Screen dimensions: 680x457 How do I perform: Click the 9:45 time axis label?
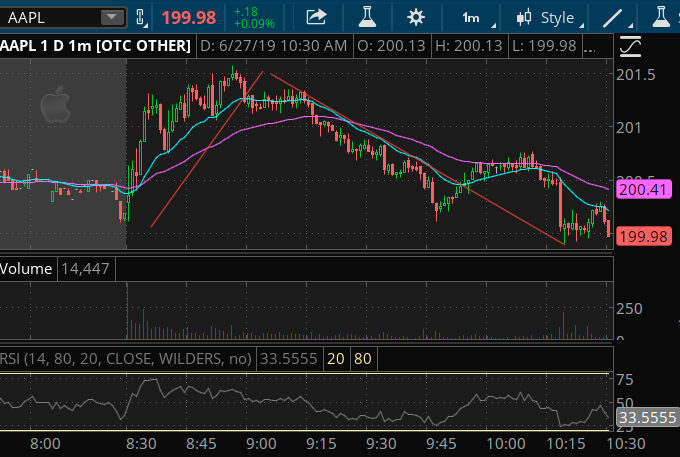(441, 444)
